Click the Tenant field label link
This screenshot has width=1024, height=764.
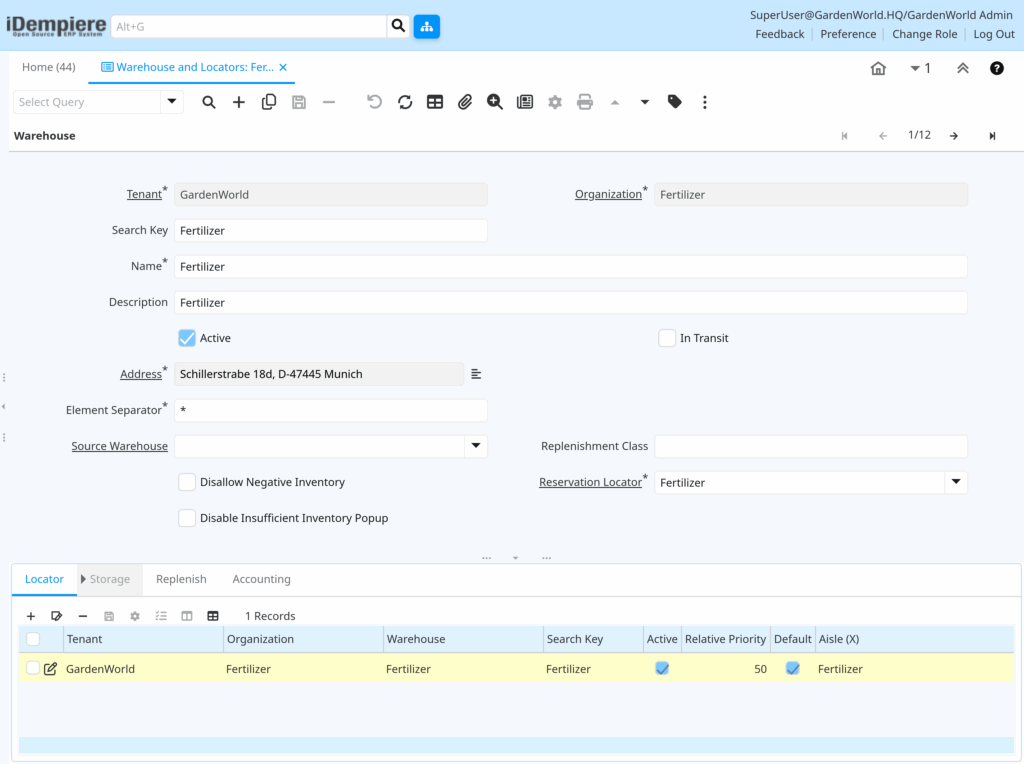(x=144, y=194)
